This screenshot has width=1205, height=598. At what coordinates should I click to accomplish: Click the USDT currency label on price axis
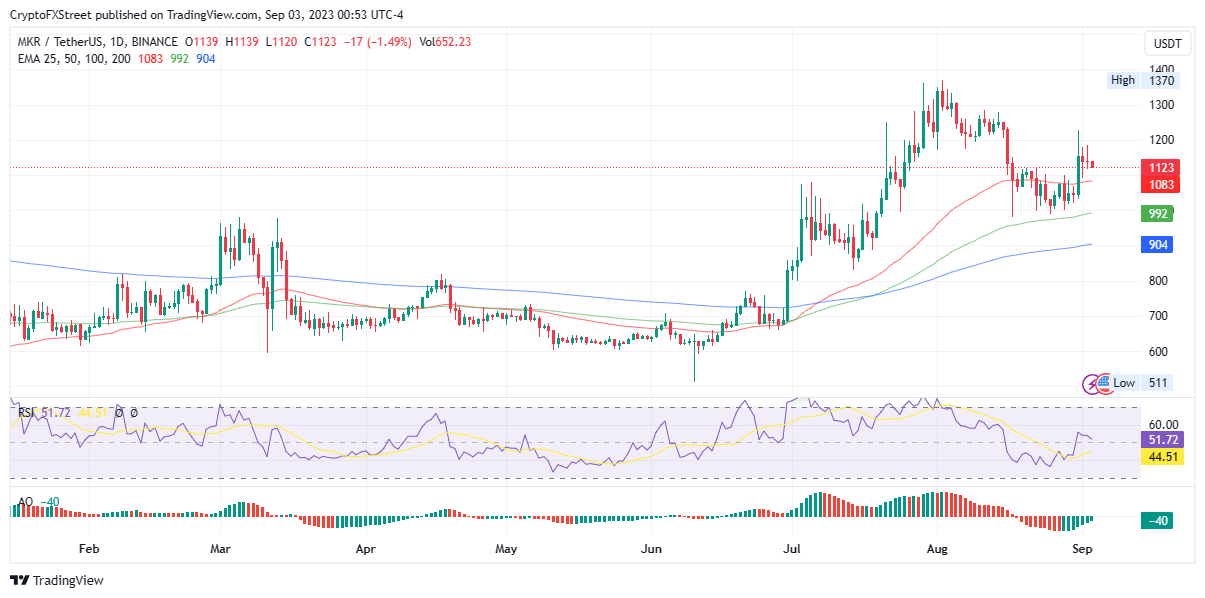pos(1166,44)
